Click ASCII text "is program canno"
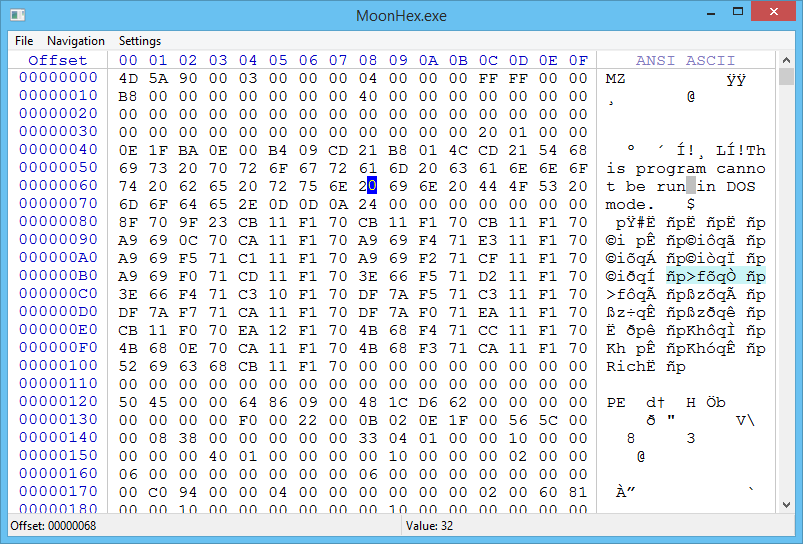This screenshot has width=803, height=544. coord(686,169)
